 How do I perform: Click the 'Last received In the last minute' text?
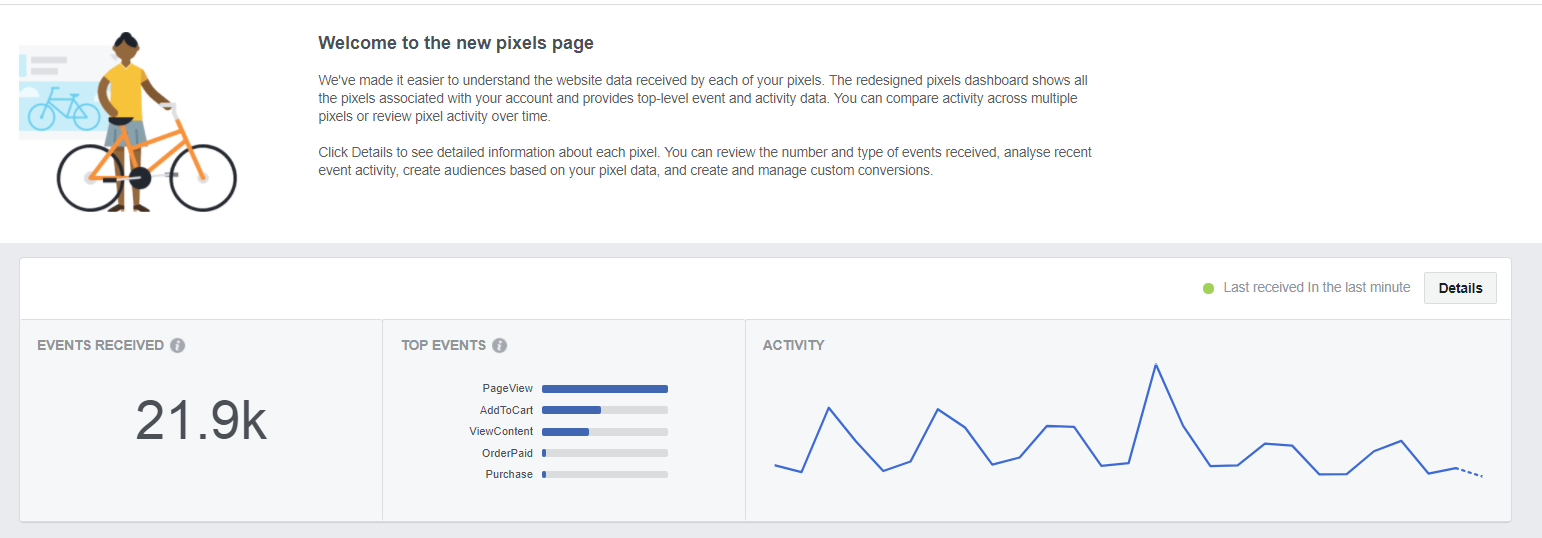1316,287
